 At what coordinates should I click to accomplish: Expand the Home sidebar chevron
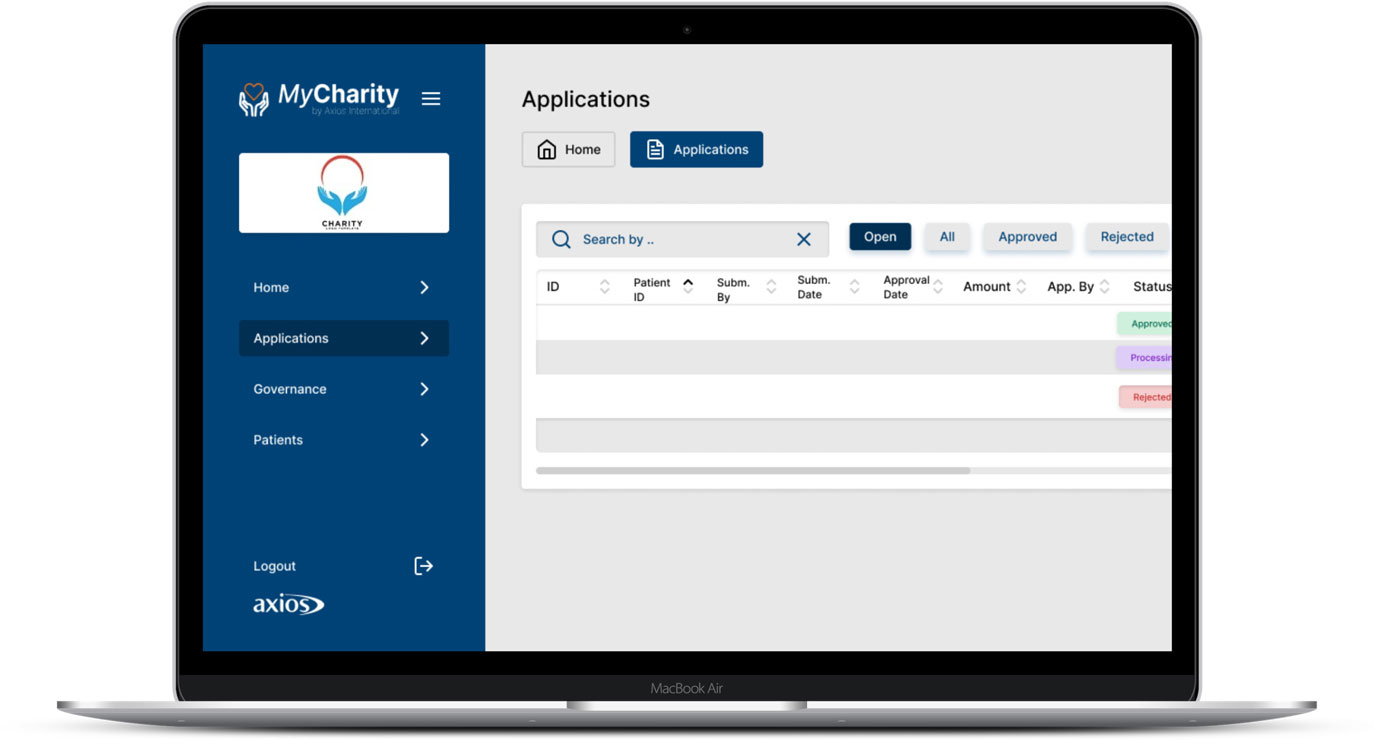pyautogui.click(x=424, y=288)
